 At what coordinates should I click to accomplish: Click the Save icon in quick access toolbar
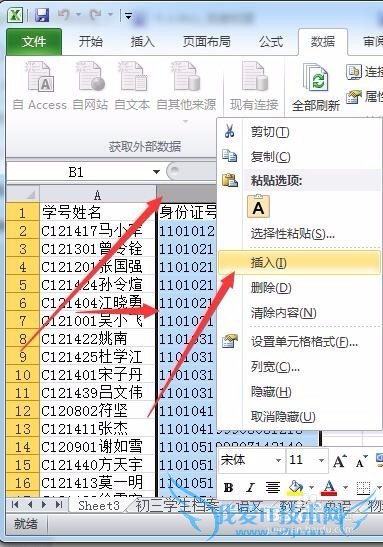[x=42, y=15]
